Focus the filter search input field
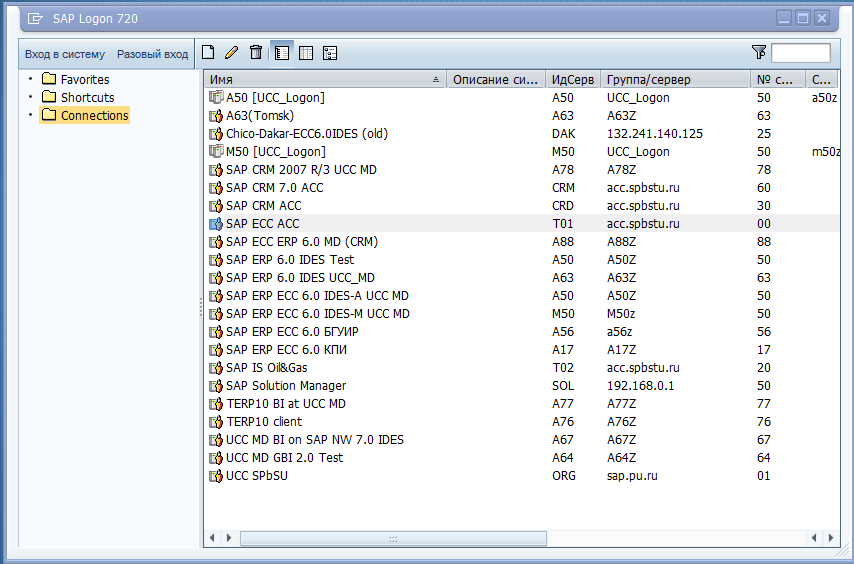The image size is (854, 564). pyautogui.click(x=801, y=53)
